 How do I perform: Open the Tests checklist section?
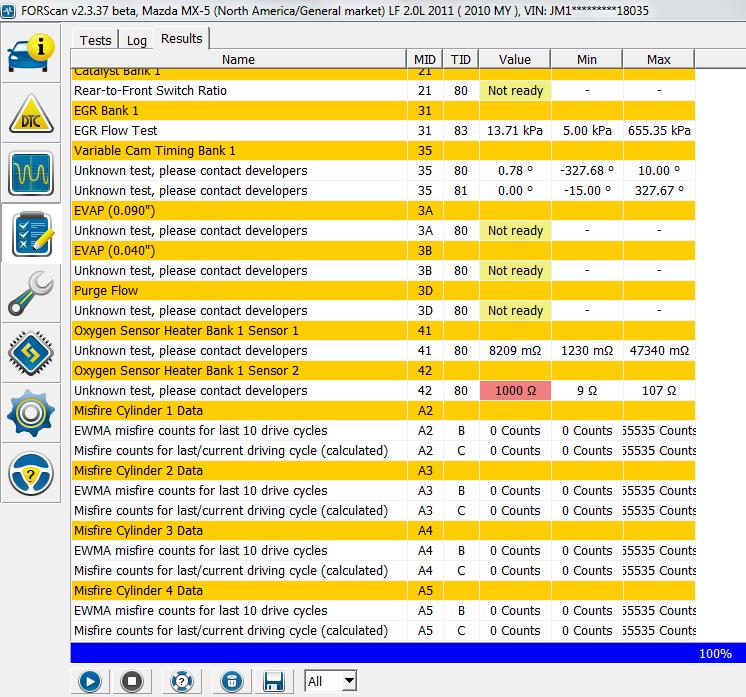31,234
